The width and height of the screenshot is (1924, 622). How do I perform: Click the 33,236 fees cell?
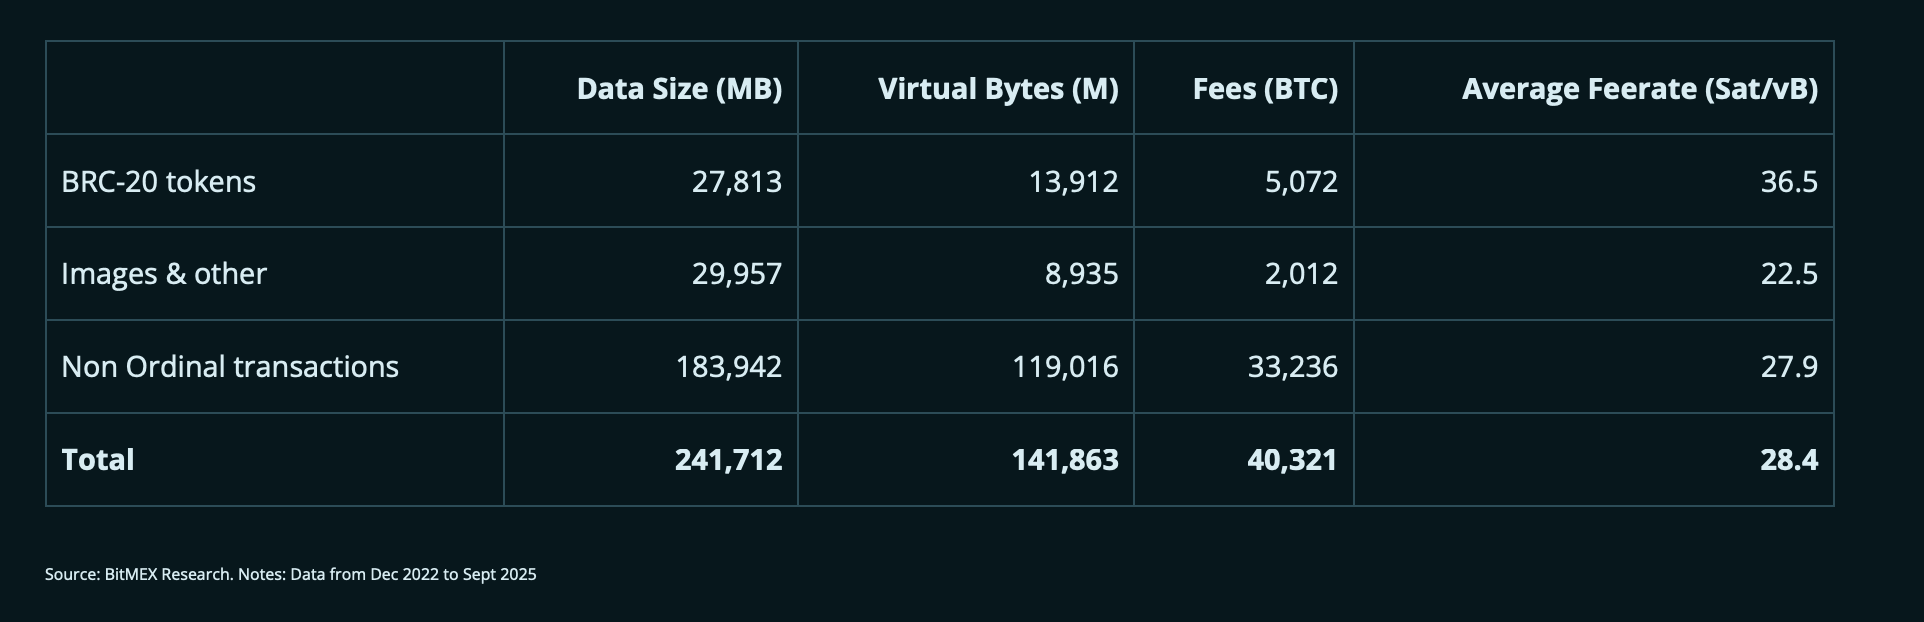pyautogui.click(x=1292, y=367)
